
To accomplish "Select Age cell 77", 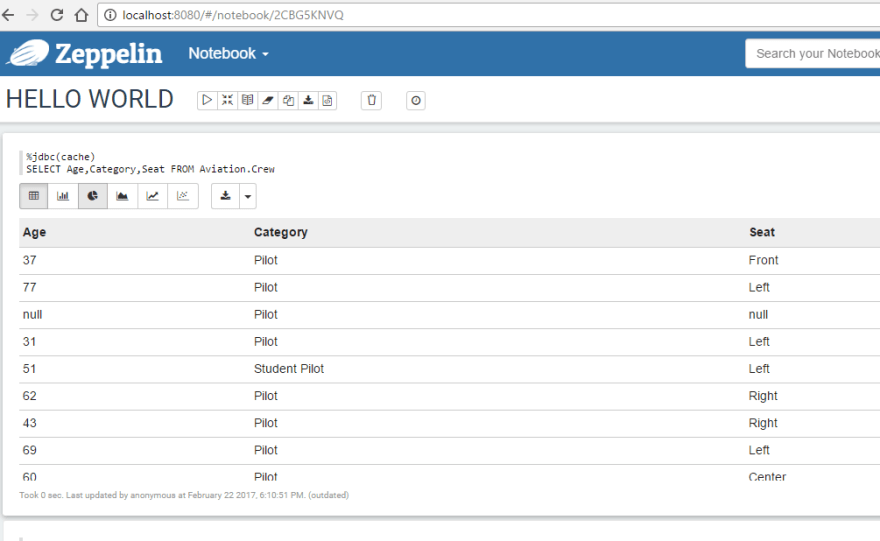I will [x=29, y=287].
